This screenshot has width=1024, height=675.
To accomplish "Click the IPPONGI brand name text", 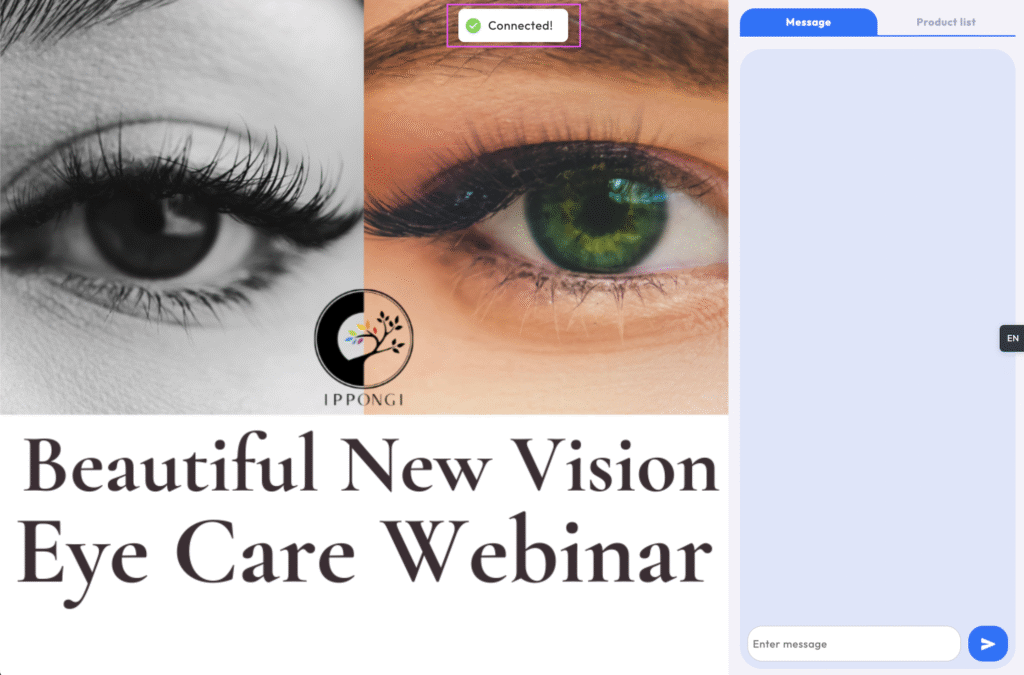I will (x=364, y=400).
